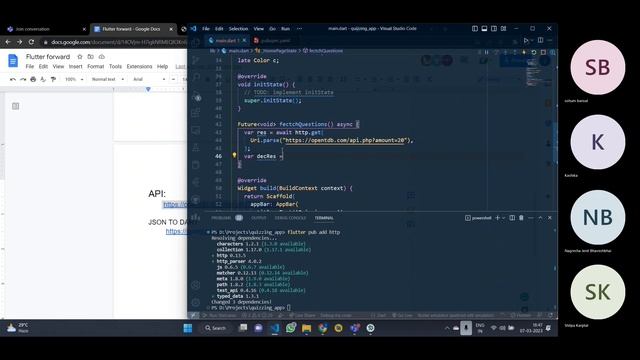Close the VS Code terminal panel
The width and height of the screenshot is (640, 360).
550,218
